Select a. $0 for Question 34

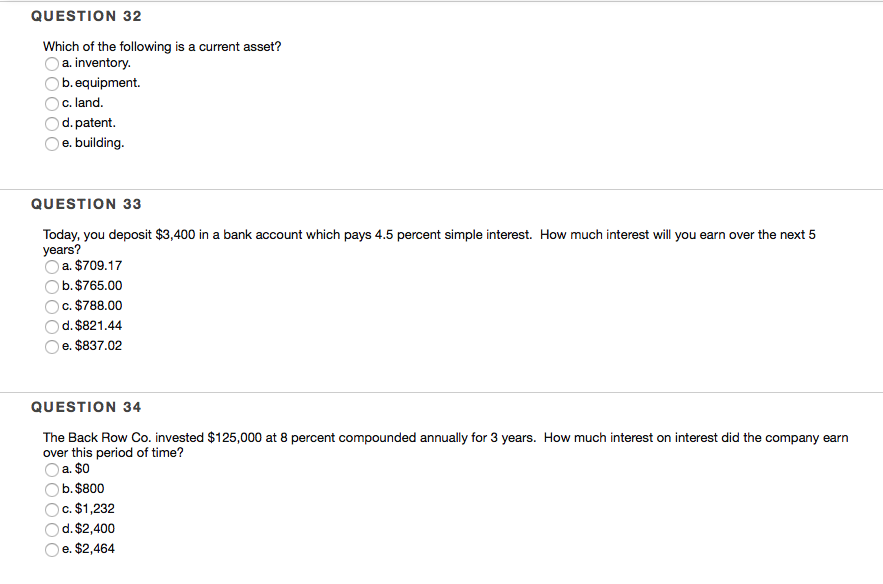pos(52,470)
